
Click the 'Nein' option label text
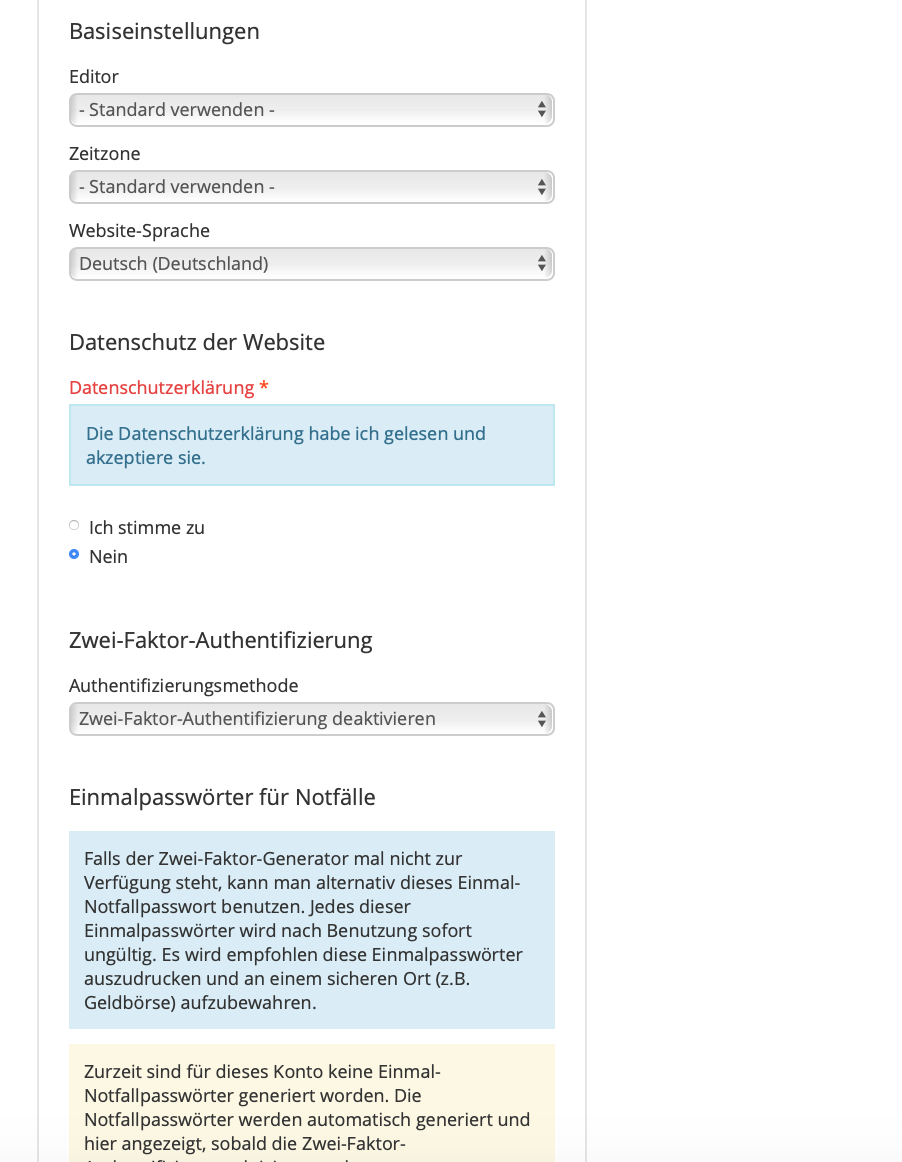[x=108, y=557]
